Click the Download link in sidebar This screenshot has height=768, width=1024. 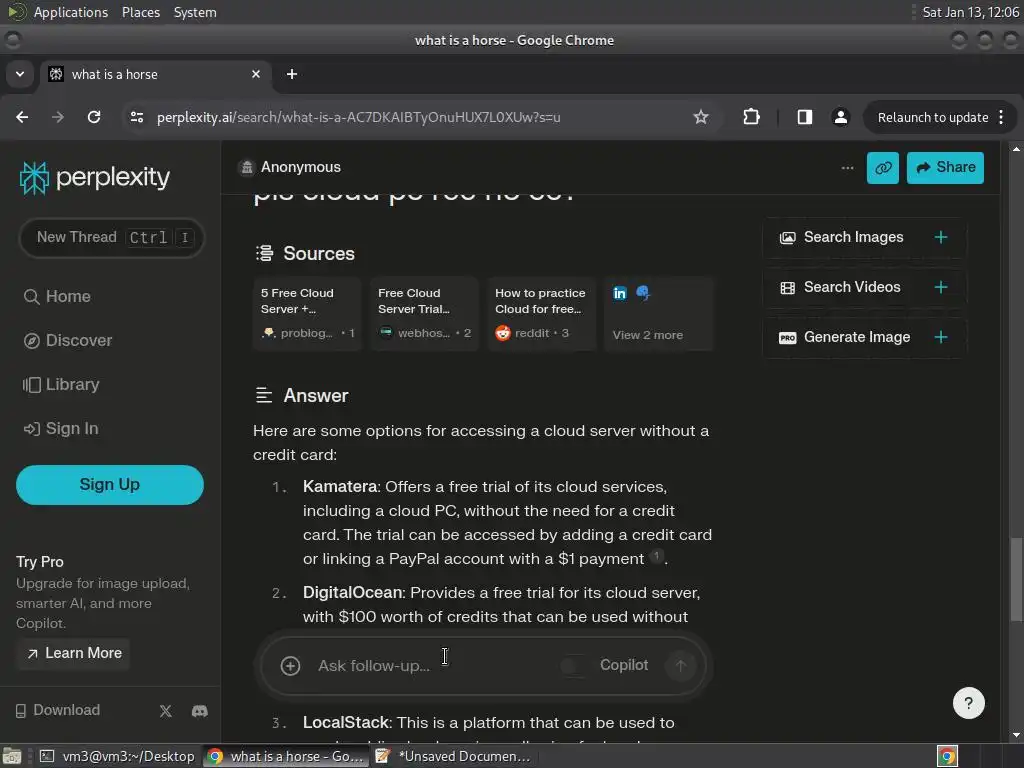(58, 710)
